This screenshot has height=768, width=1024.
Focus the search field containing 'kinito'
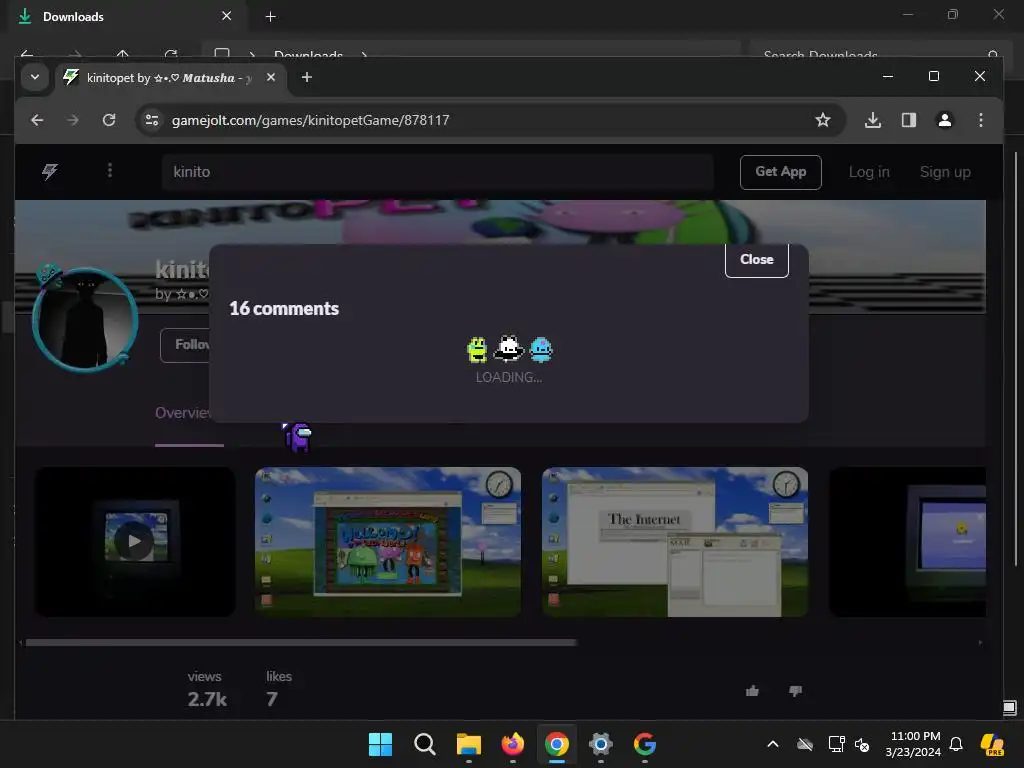tap(438, 172)
